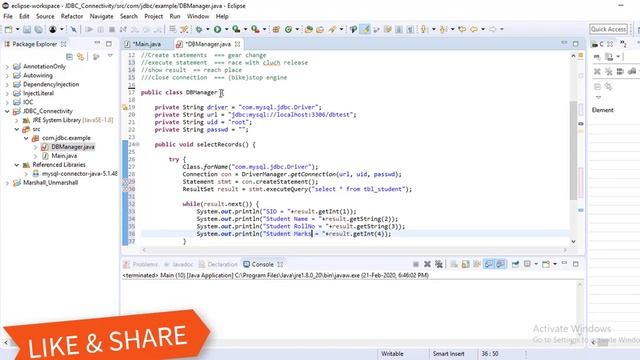Toggle Link with Editor in Package Explorer
The height and width of the screenshot is (360, 640).
[x=80, y=57]
